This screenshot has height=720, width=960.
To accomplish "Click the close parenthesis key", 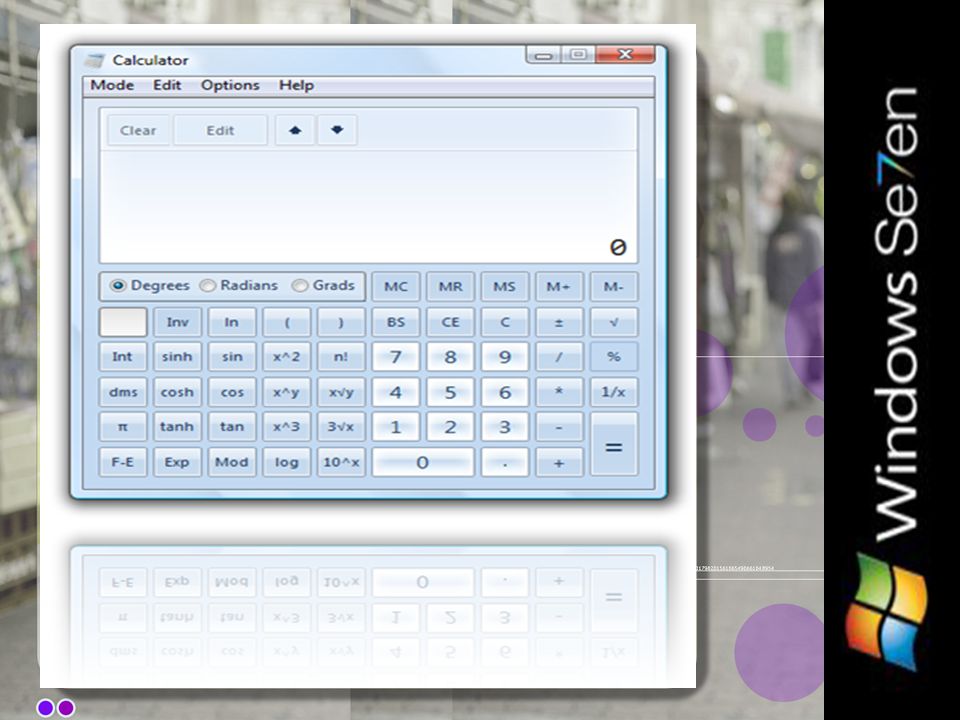I will coord(341,322).
